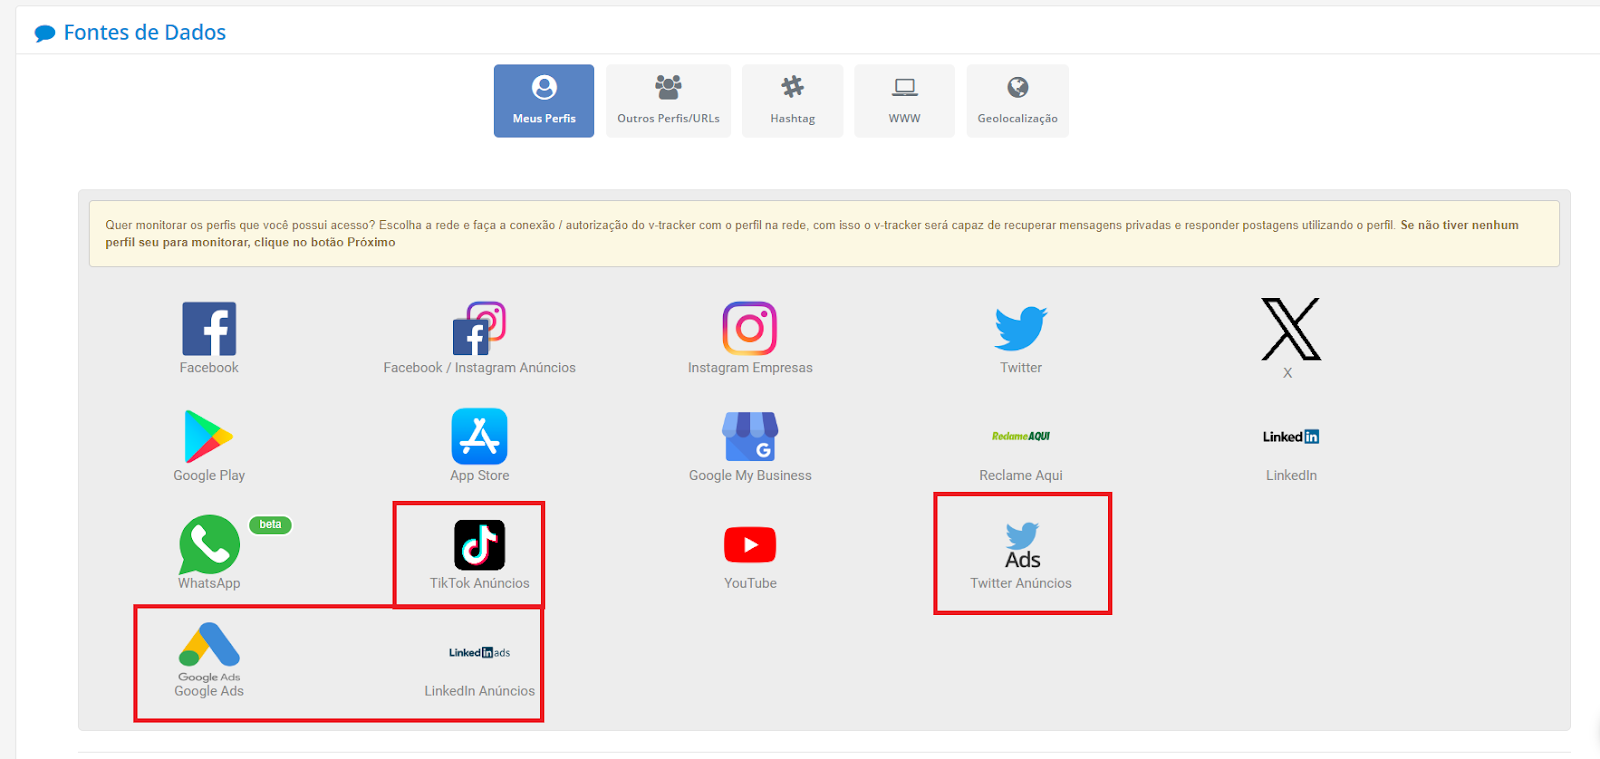Select the LinkedIn ads logo

(x=479, y=653)
